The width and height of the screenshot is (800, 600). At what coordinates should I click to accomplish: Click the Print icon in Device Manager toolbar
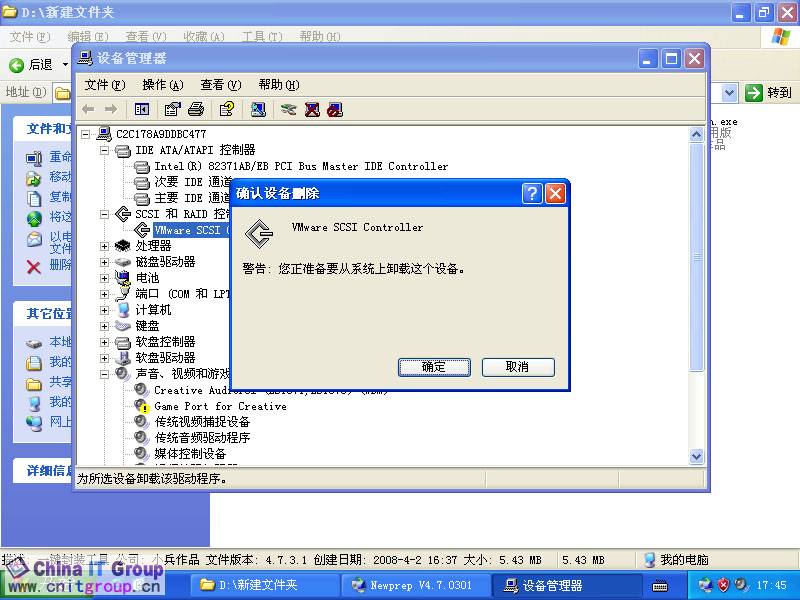click(x=196, y=109)
